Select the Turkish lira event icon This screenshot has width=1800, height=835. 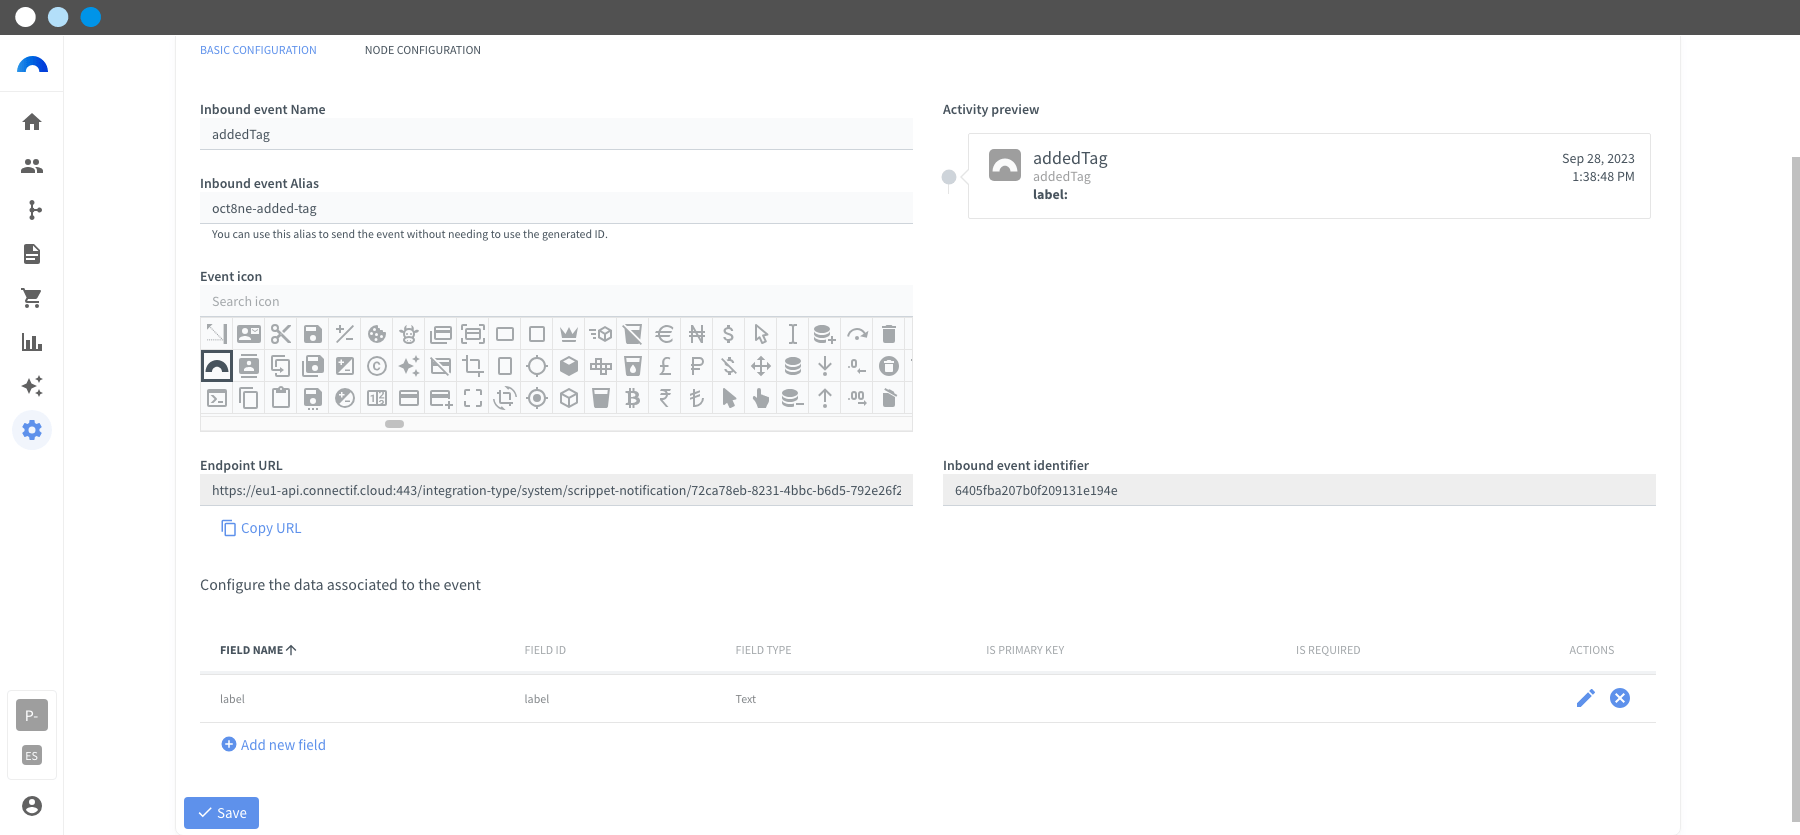point(697,398)
